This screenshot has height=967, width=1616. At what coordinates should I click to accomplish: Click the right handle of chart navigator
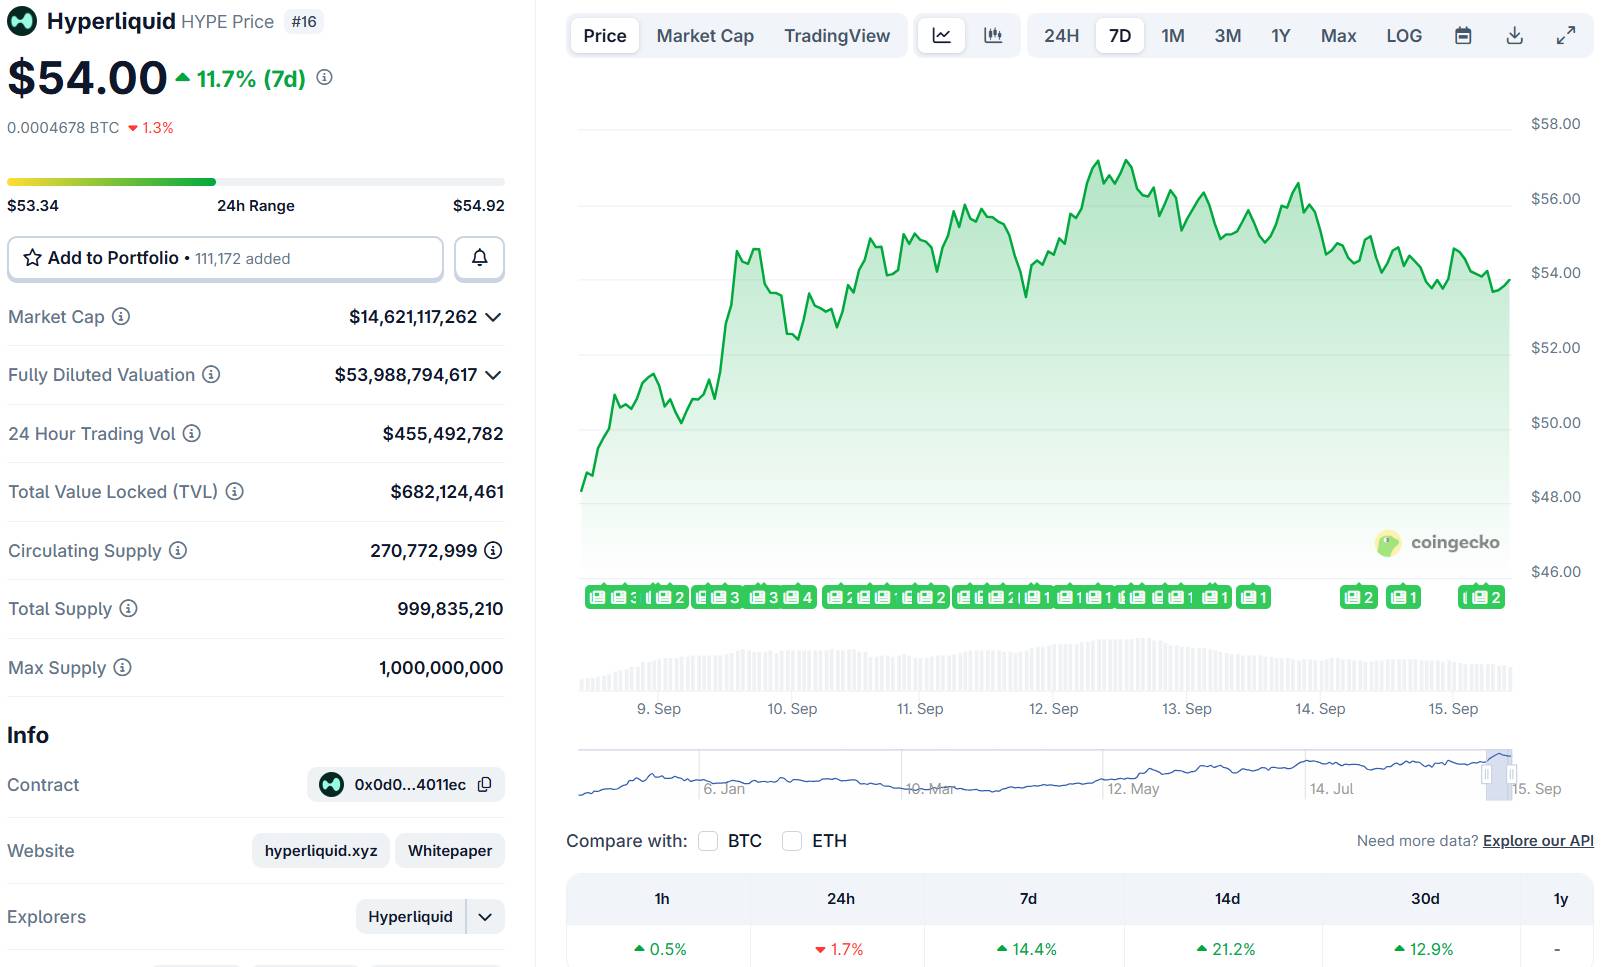click(x=1512, y=775)
